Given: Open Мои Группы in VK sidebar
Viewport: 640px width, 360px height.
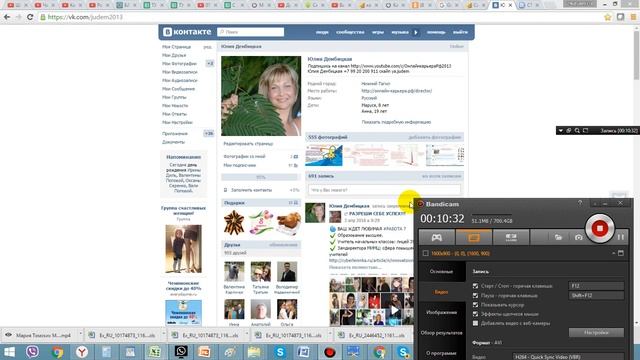Looking at the screenshot, I should pyautogui.click(x=174, y=97).
